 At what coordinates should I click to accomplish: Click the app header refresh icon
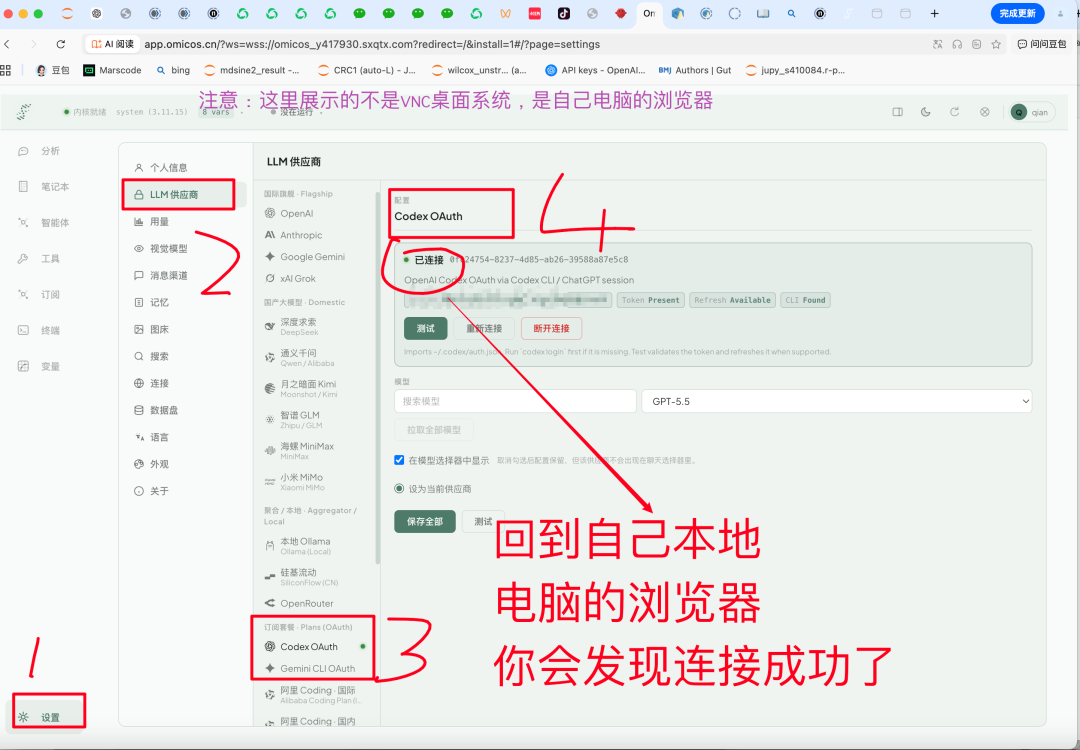[x=955, y=112]
